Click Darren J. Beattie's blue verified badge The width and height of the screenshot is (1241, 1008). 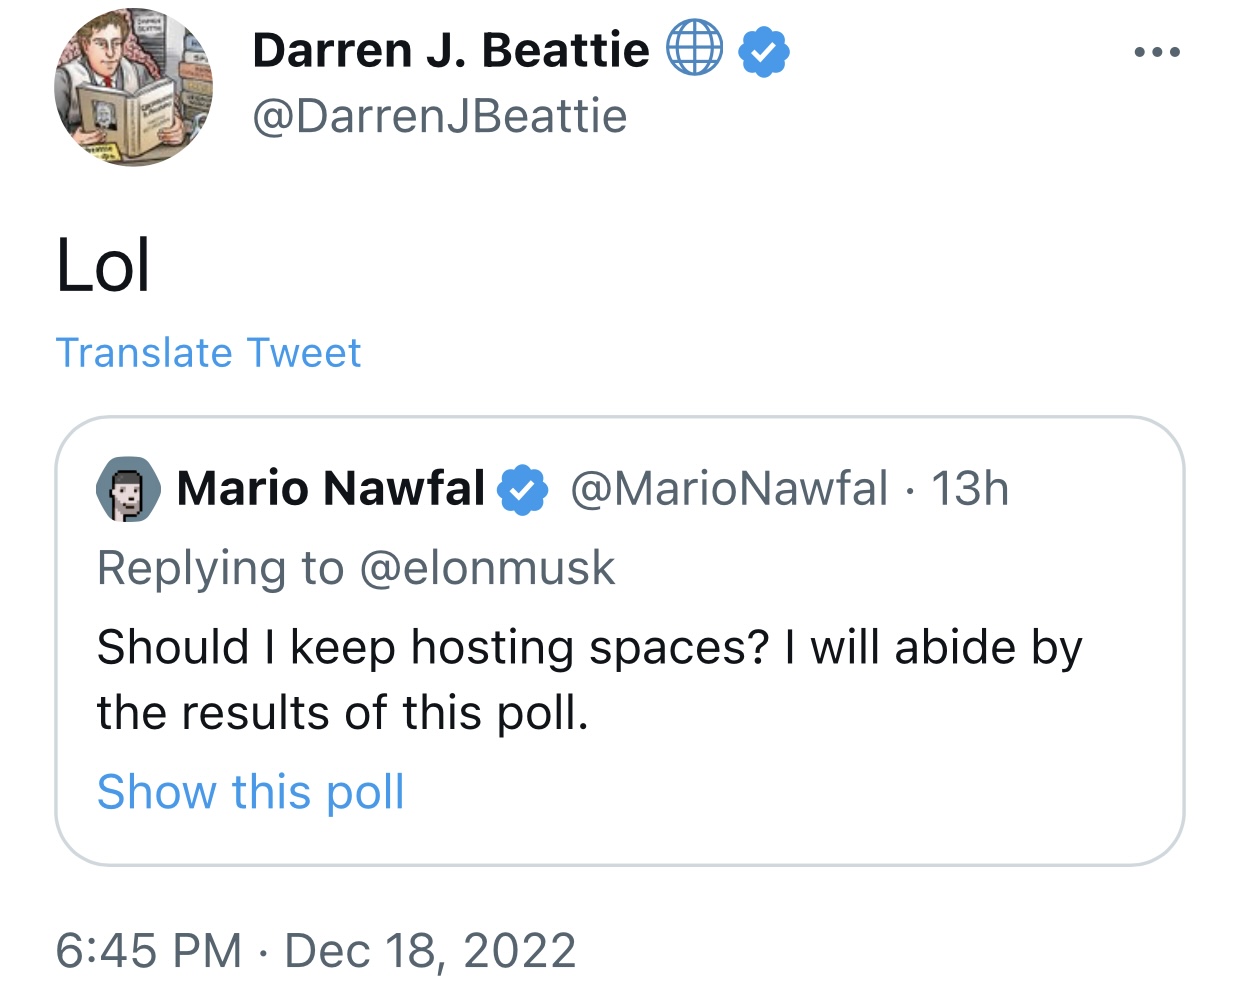click(764, 52)
